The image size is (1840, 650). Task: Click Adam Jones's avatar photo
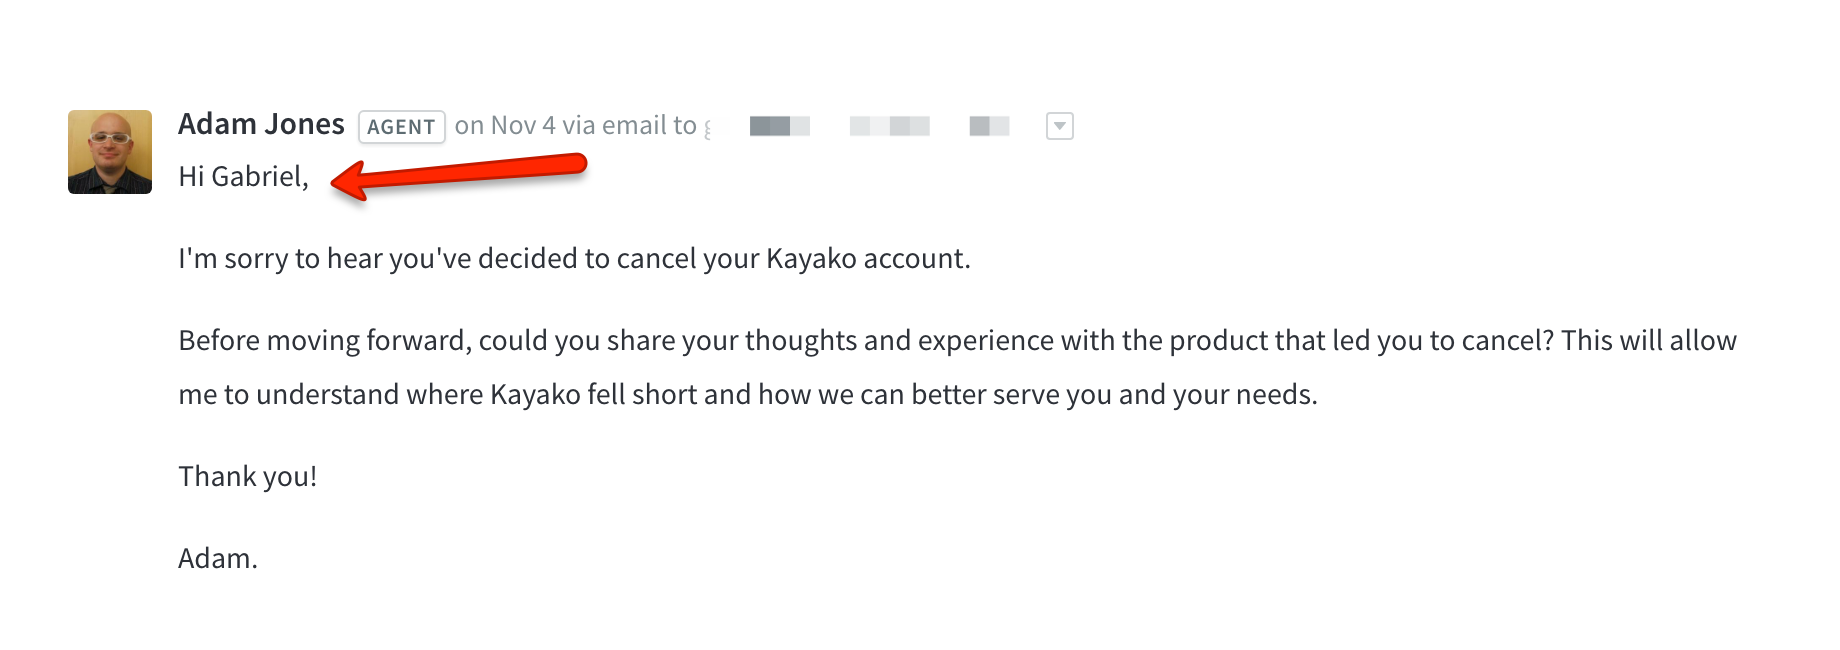tap(110, 152)
